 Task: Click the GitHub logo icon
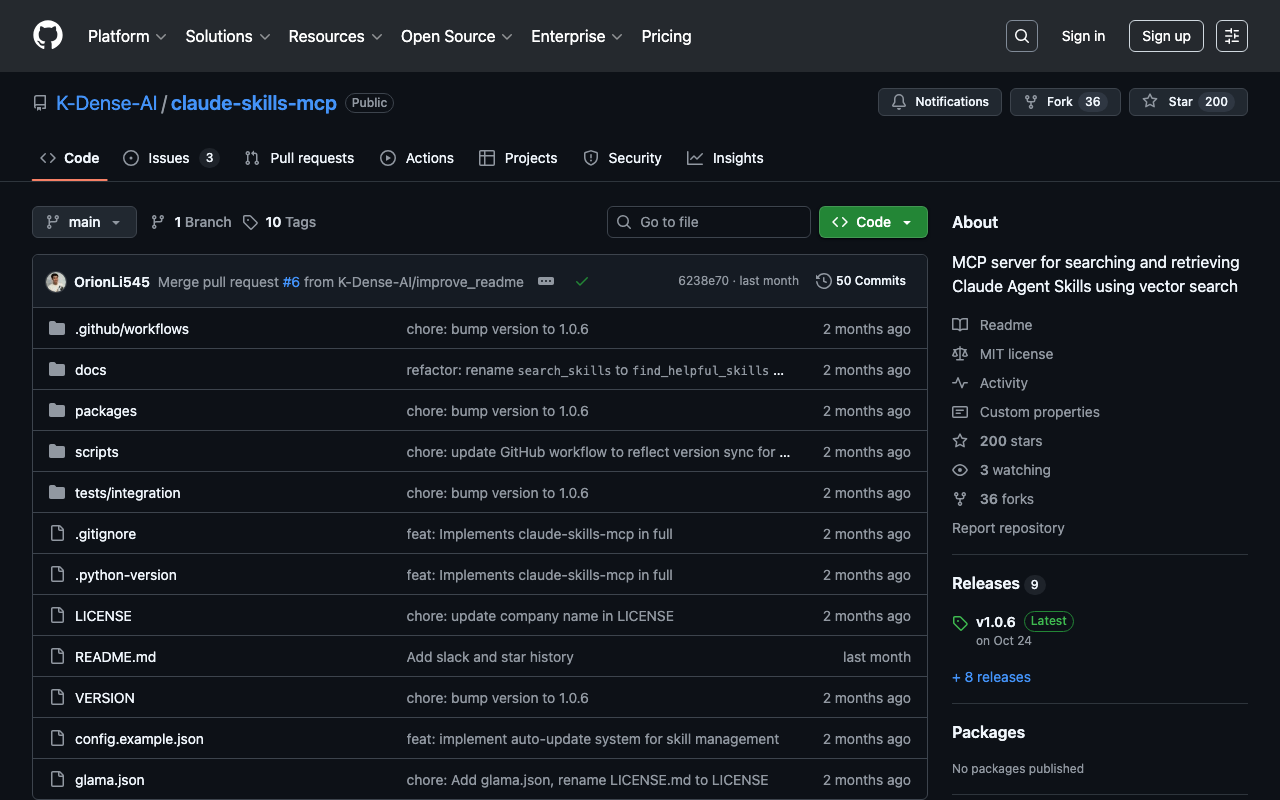pyautogui.click(x=48, y=36)
